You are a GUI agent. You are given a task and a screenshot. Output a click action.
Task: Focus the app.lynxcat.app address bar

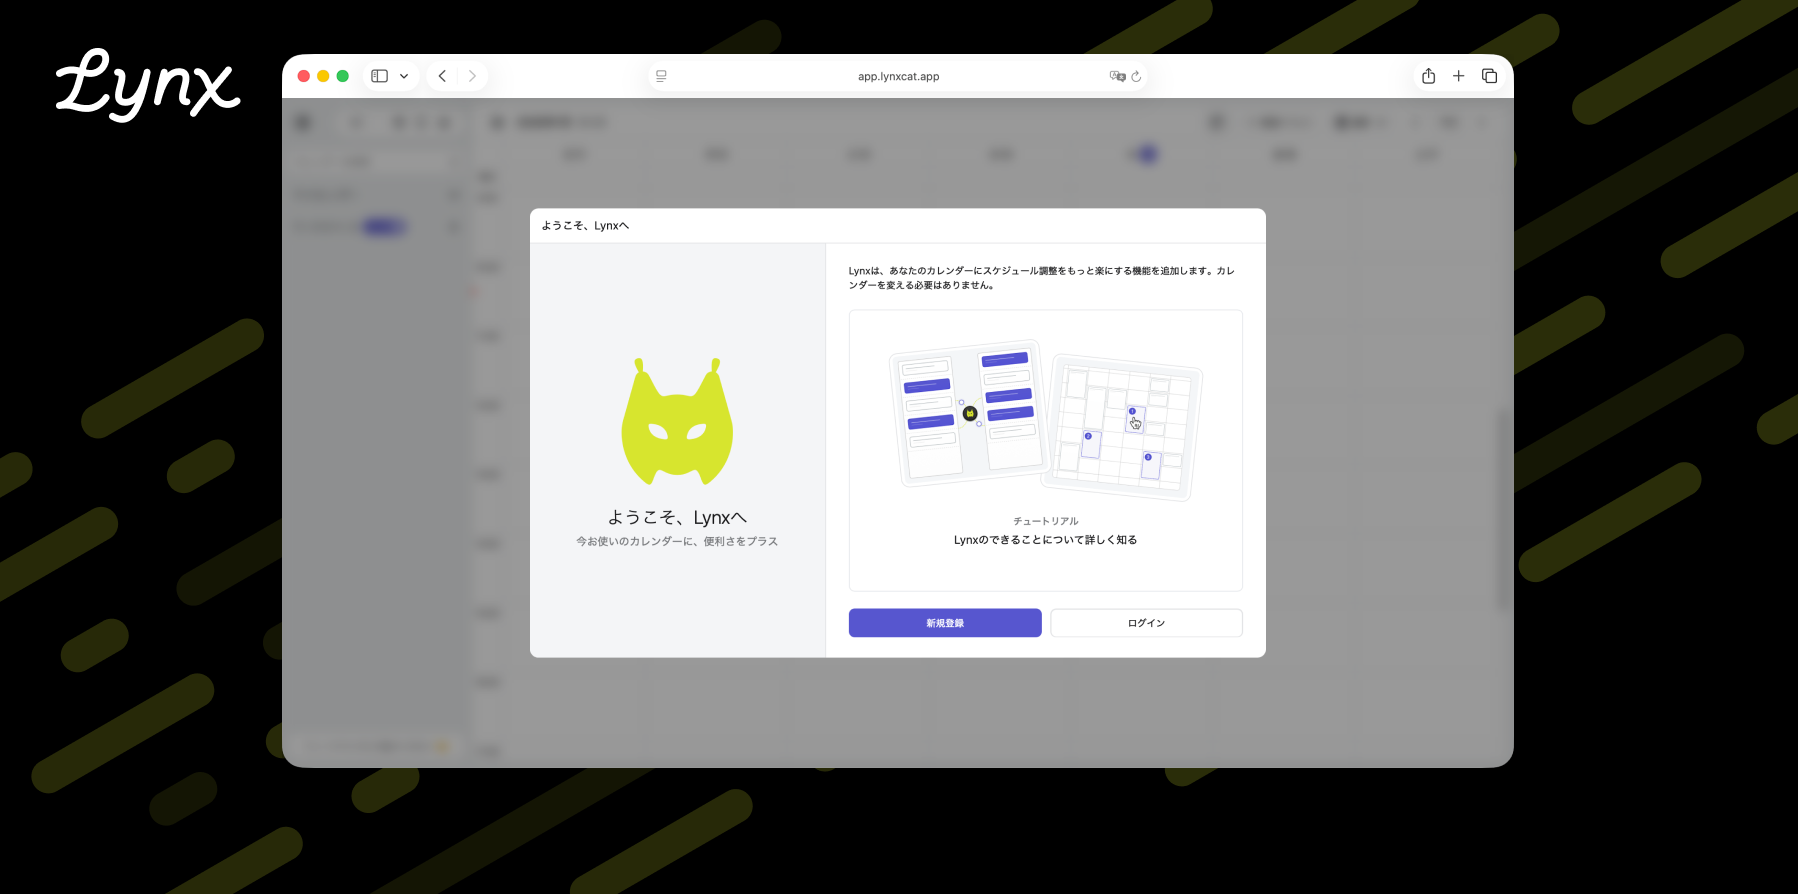898,76
